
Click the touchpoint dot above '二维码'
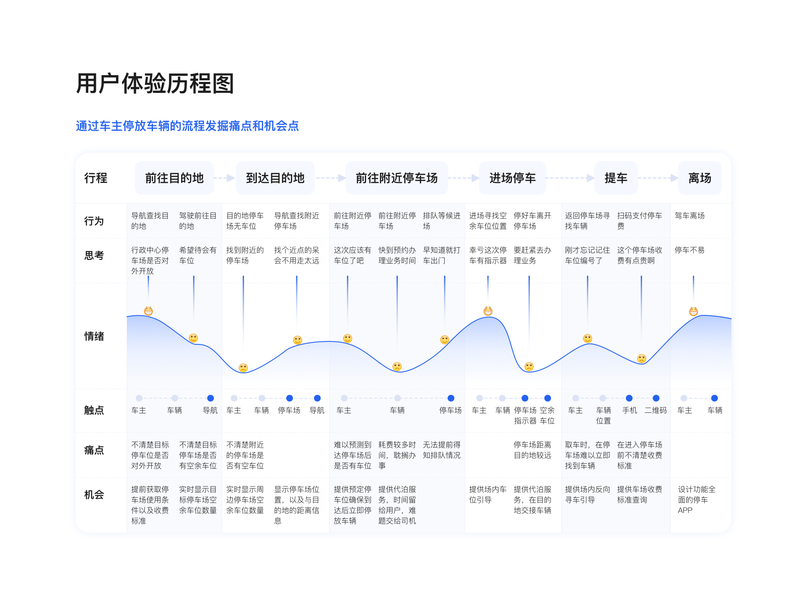(656, 398)
